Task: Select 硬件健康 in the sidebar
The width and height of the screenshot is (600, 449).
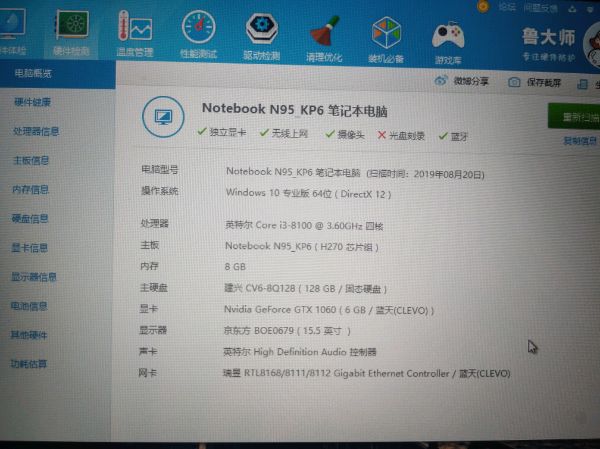Action: [33, 102]
